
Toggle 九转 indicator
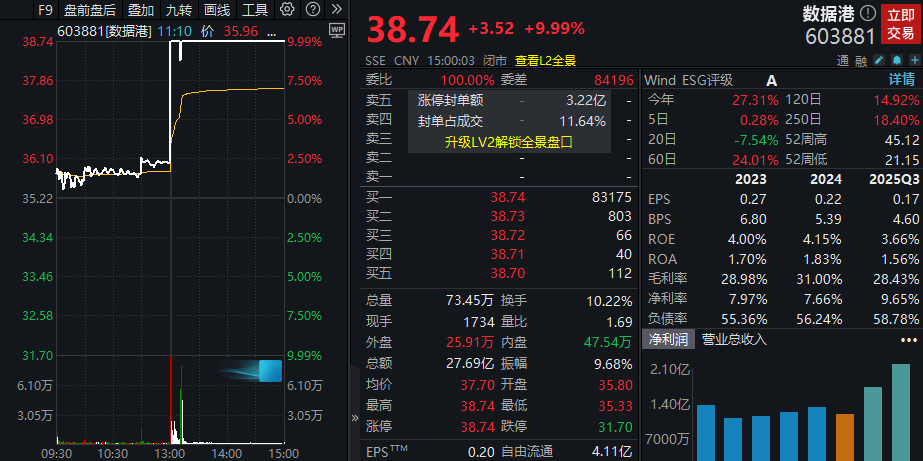tap(179, 10)
